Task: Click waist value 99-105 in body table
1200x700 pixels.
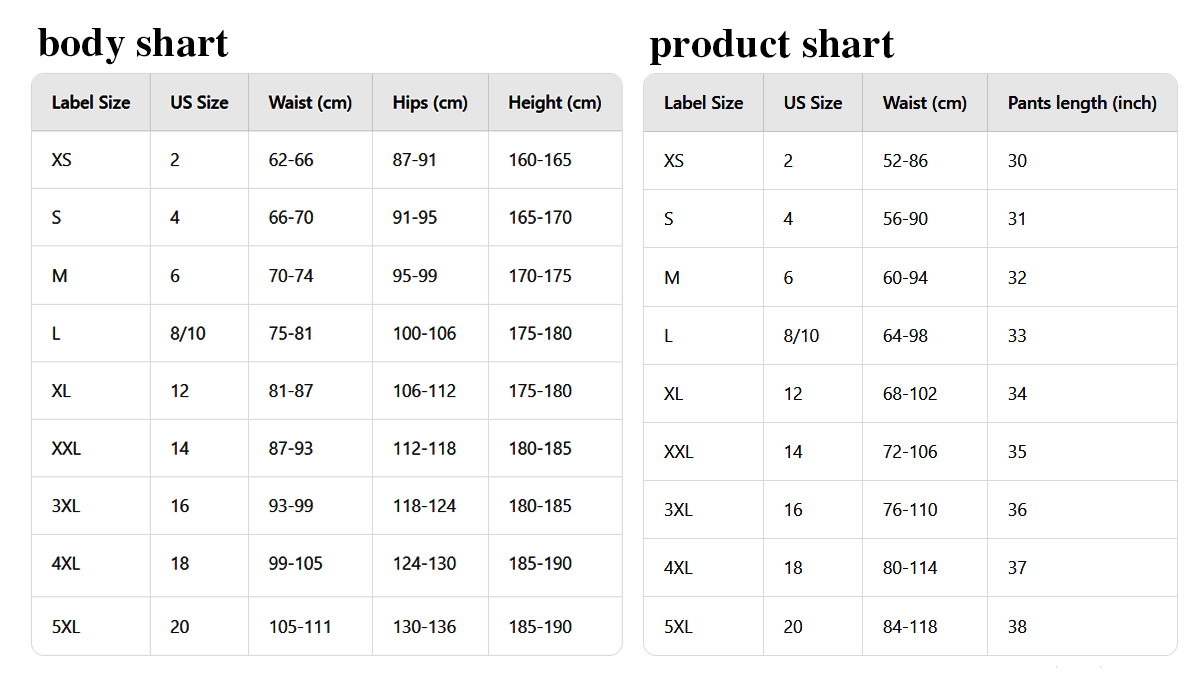Action: click(x=296, y=563)
